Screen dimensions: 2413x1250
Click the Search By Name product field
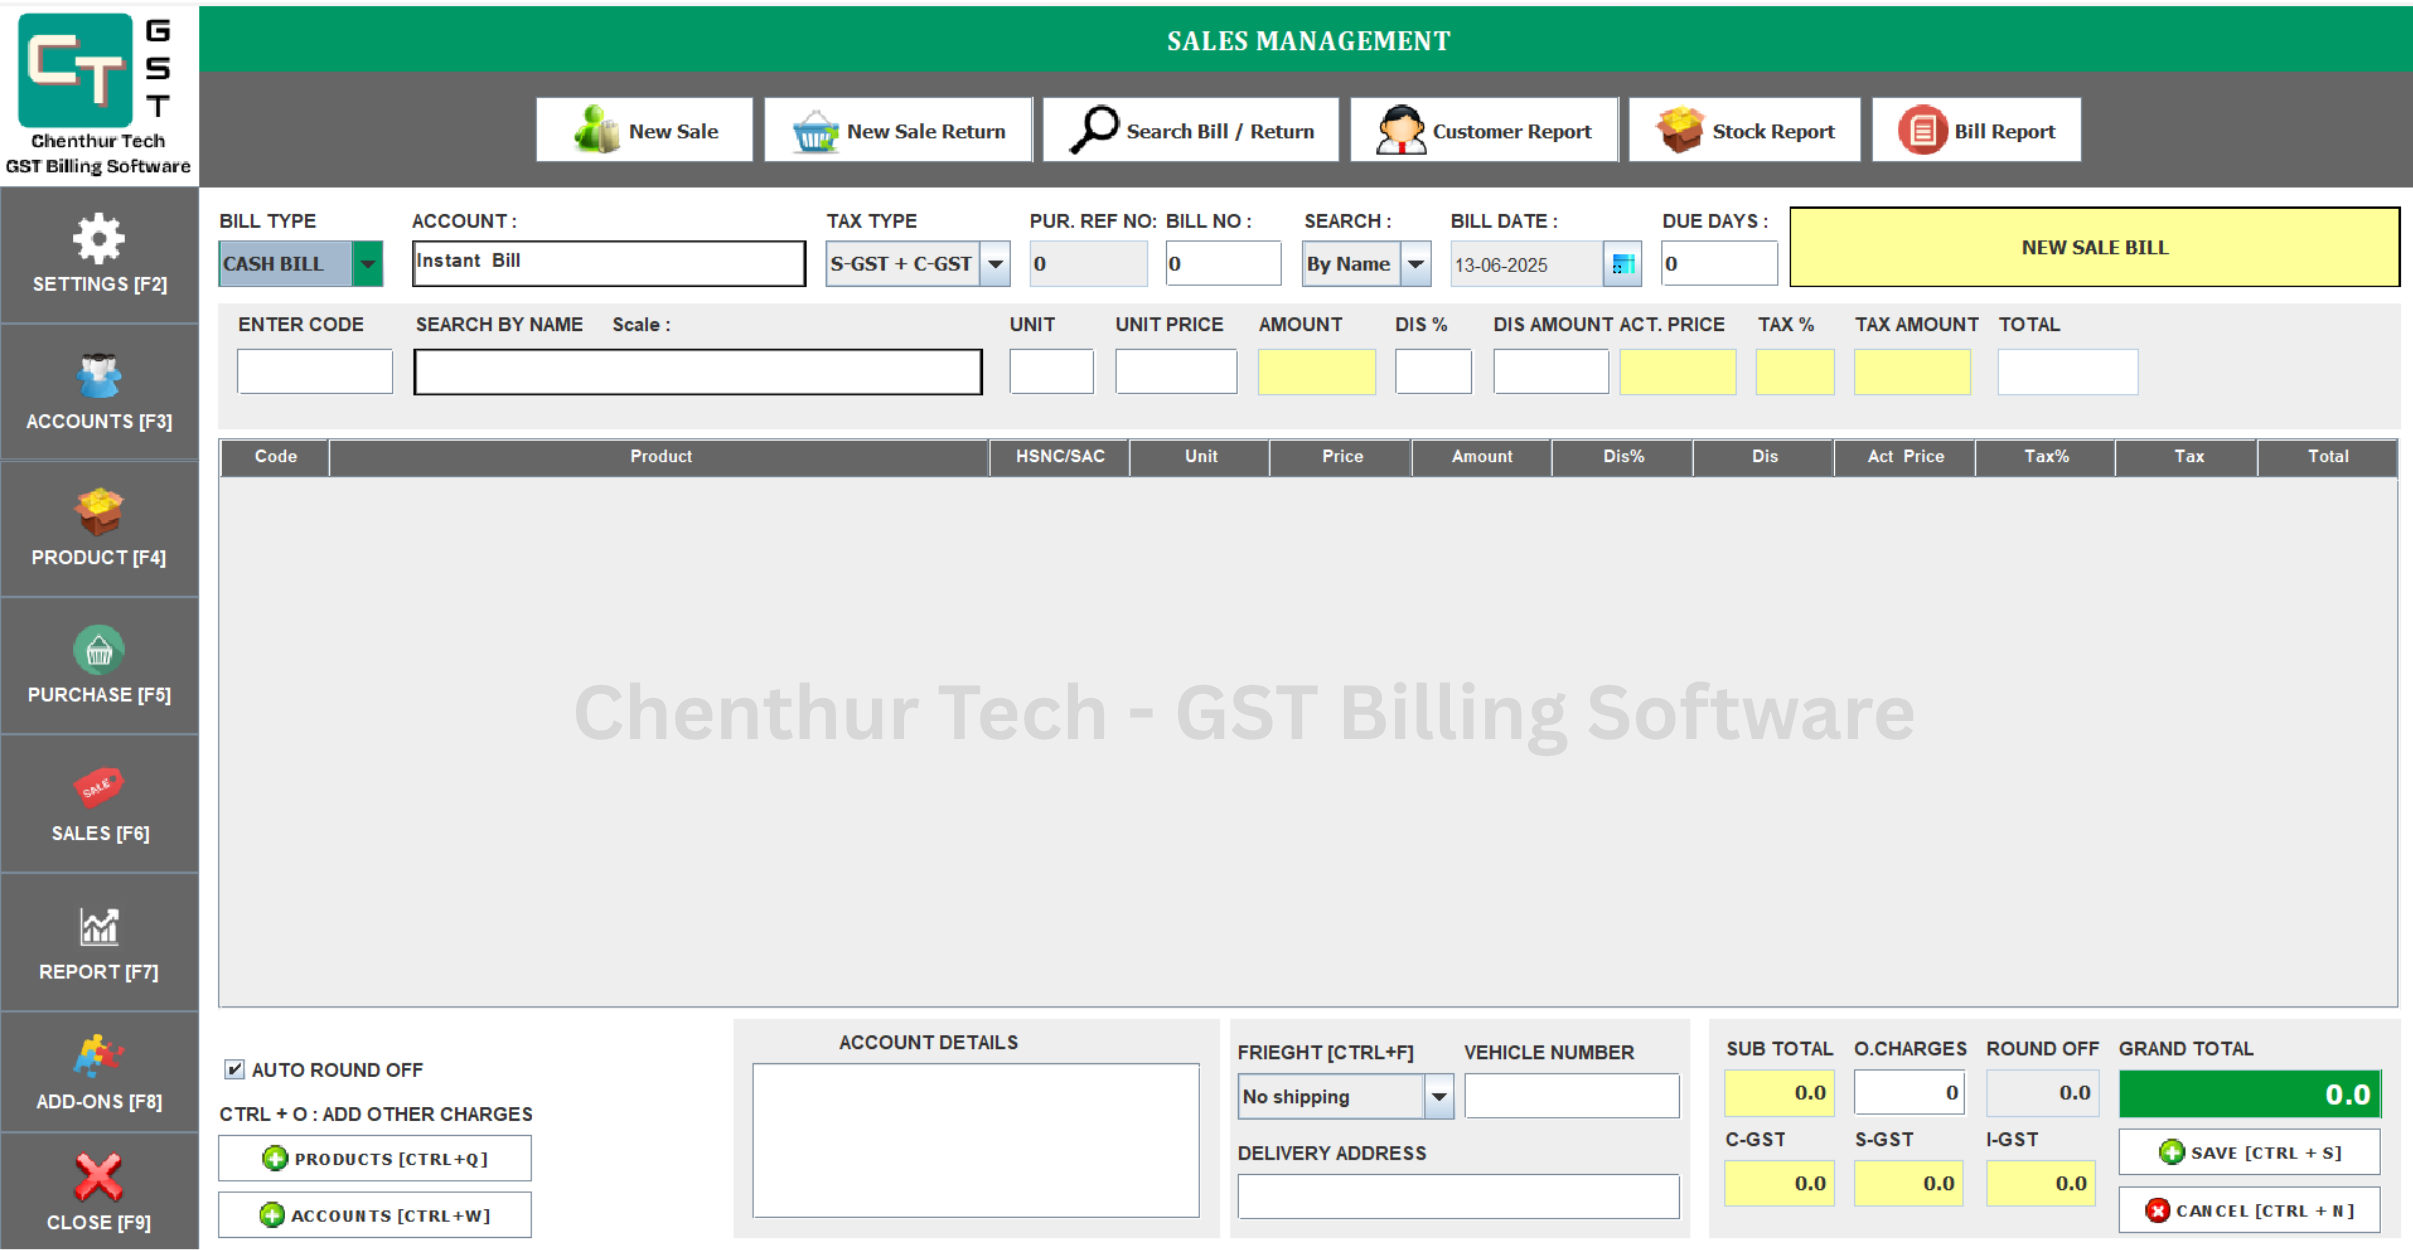[698, 372]
